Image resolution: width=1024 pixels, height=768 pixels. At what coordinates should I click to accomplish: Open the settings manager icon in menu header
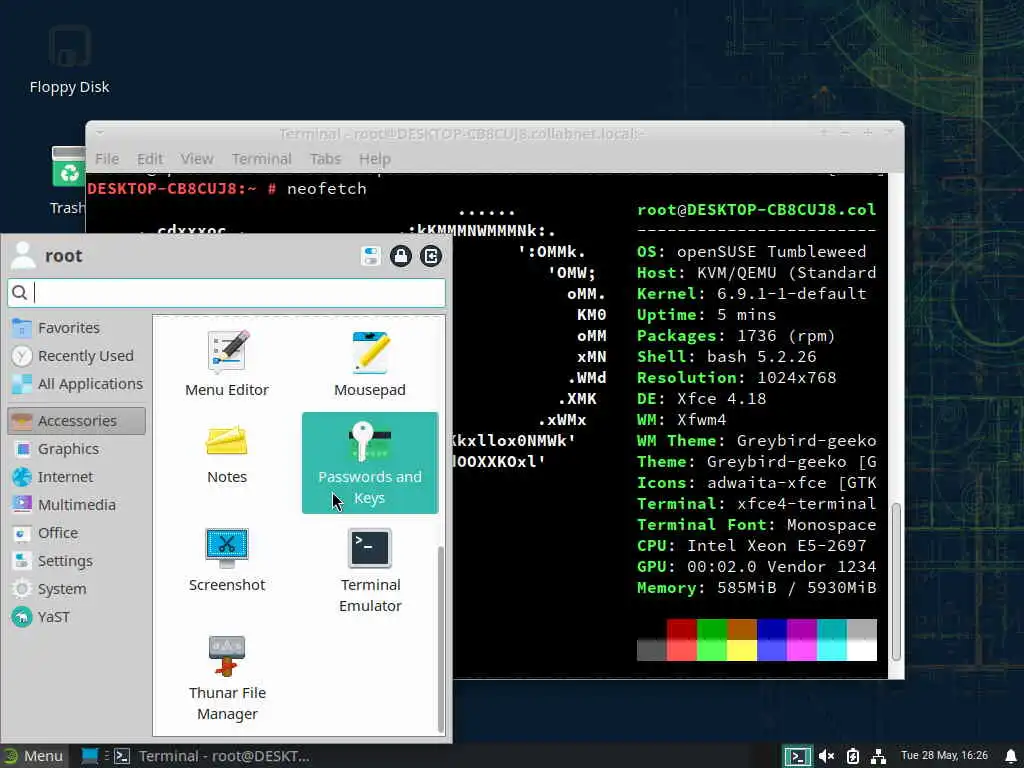pyautogui.click(x=370, y=256)
